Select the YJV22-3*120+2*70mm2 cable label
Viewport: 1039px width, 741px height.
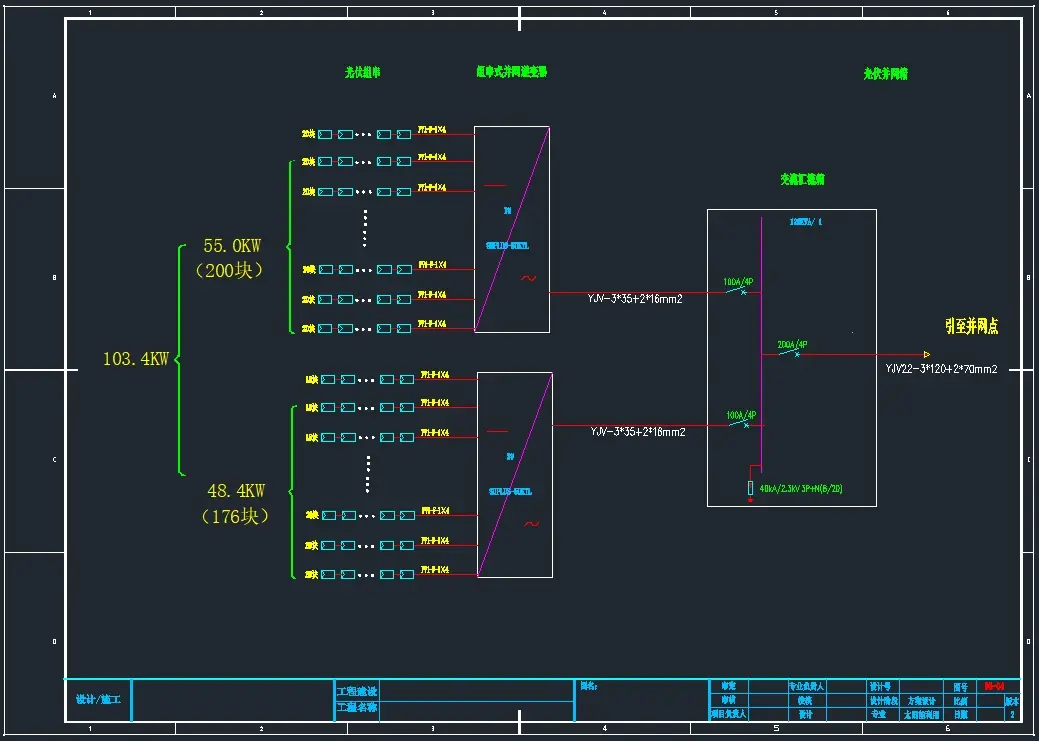click(x=941, y=369)
